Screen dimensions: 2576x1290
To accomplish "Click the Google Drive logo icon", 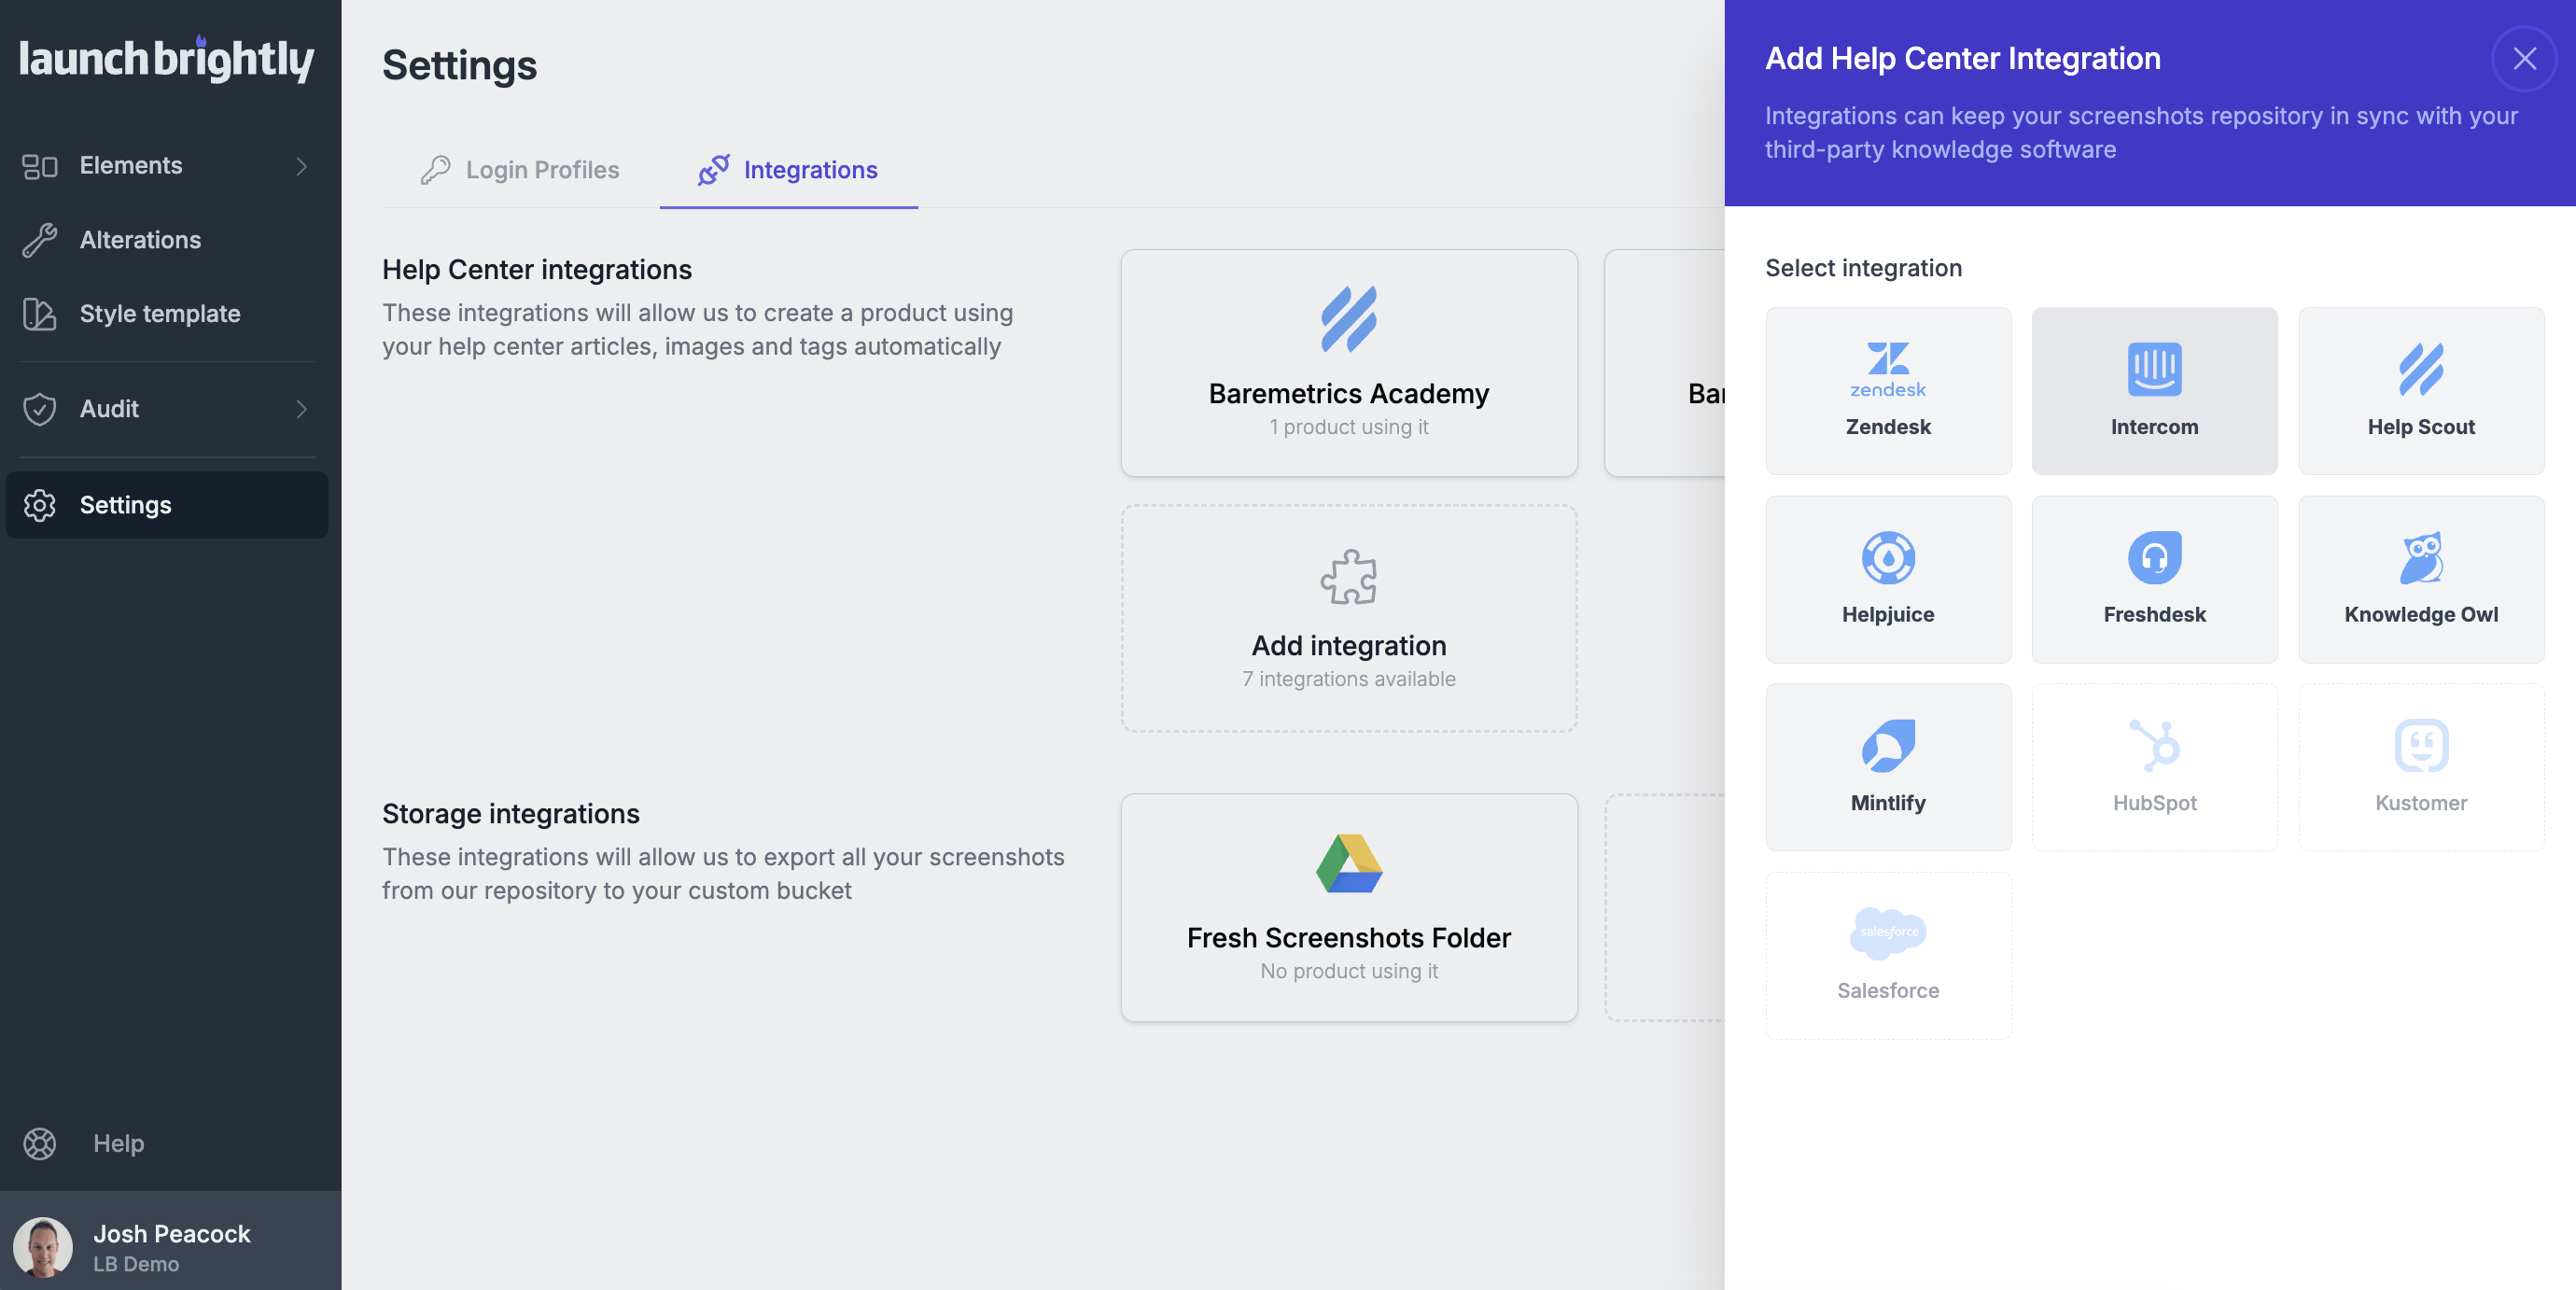I will (1349, 863).
